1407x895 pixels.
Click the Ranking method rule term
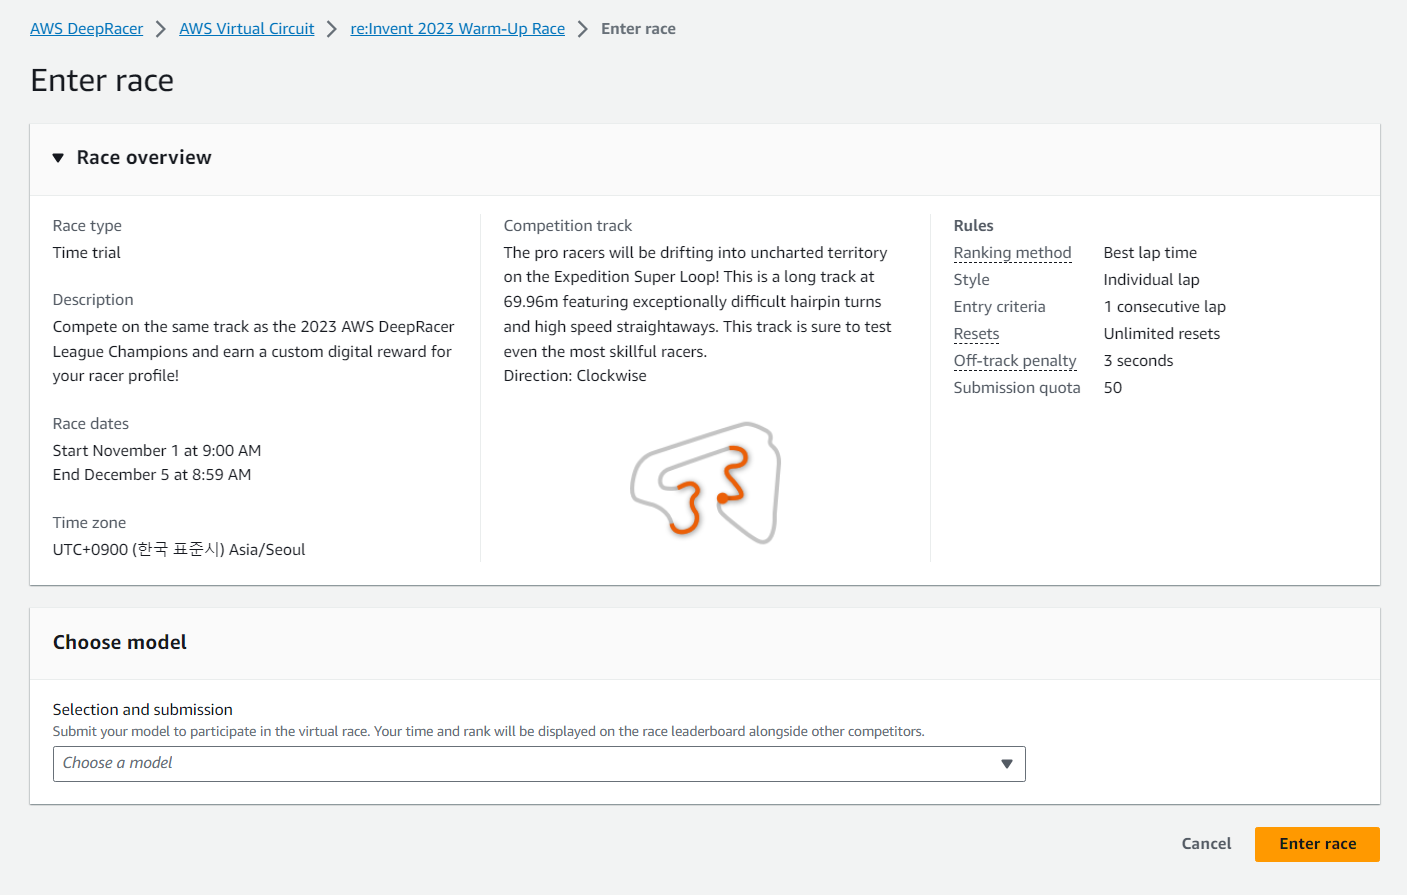1012,253
